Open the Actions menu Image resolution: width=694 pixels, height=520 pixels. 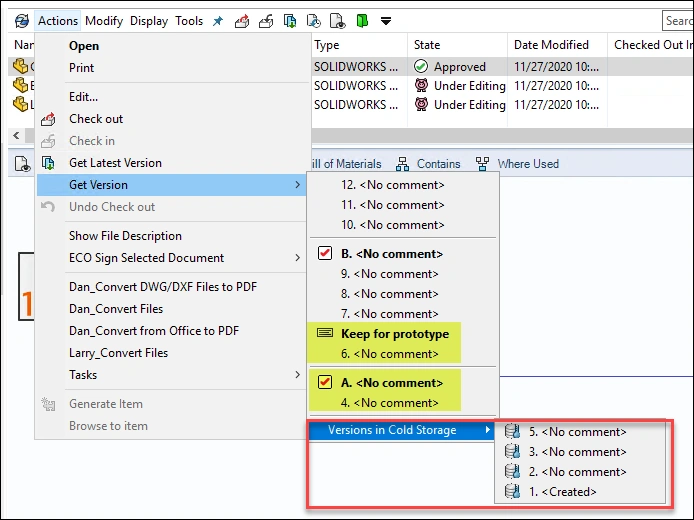click(58, 21)
